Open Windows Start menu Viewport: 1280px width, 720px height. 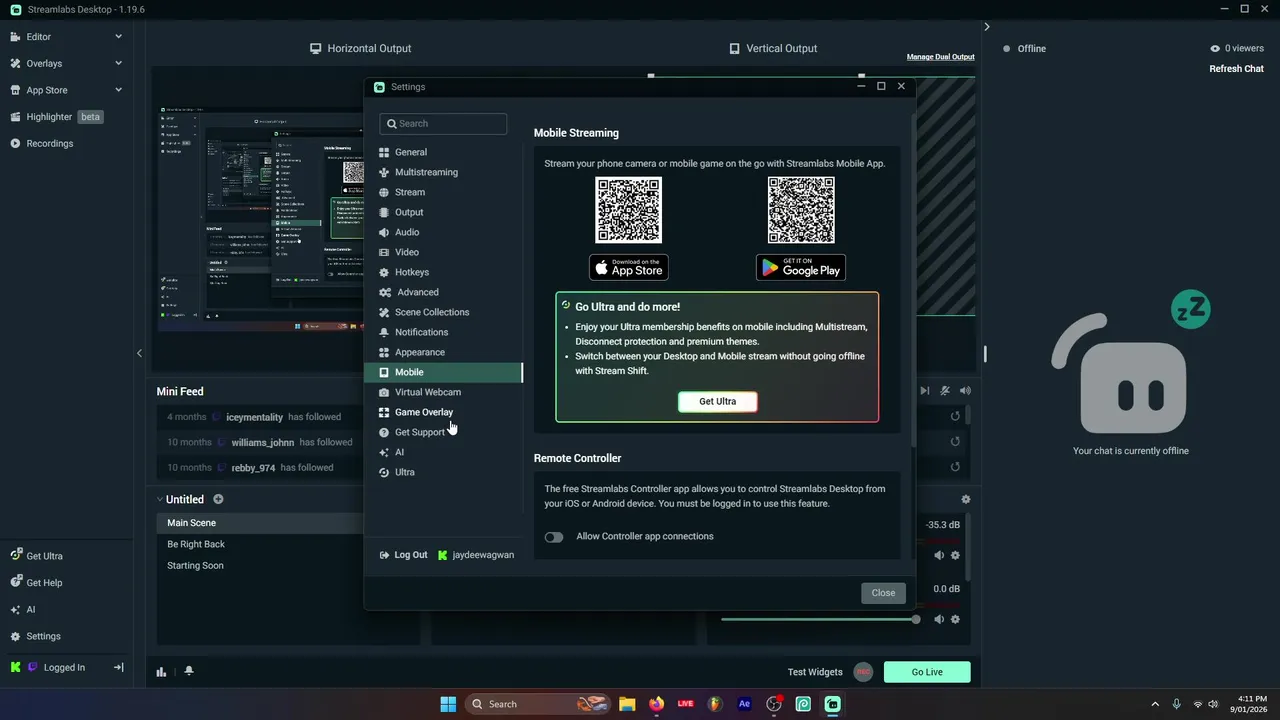click(448, 704)
